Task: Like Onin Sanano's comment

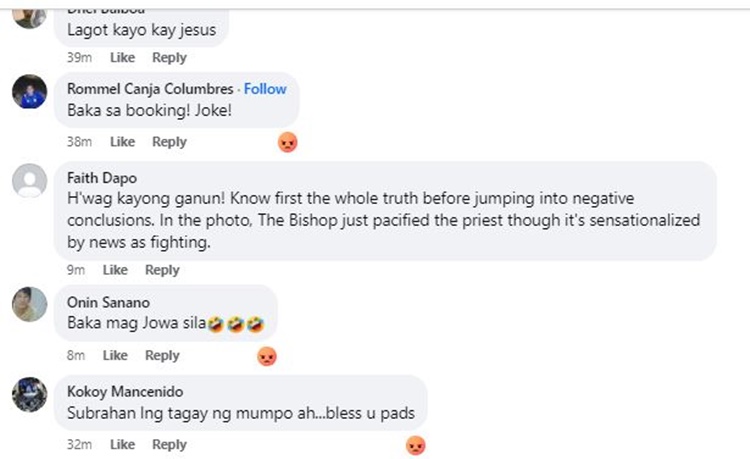Action: (115, 355)
